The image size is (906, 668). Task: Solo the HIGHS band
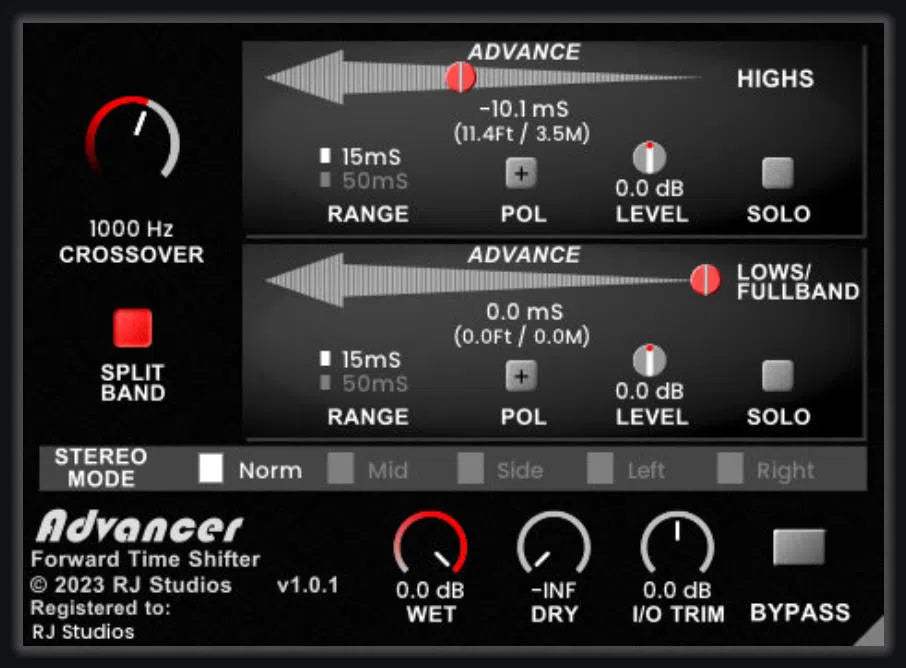(x=777, y=172)
